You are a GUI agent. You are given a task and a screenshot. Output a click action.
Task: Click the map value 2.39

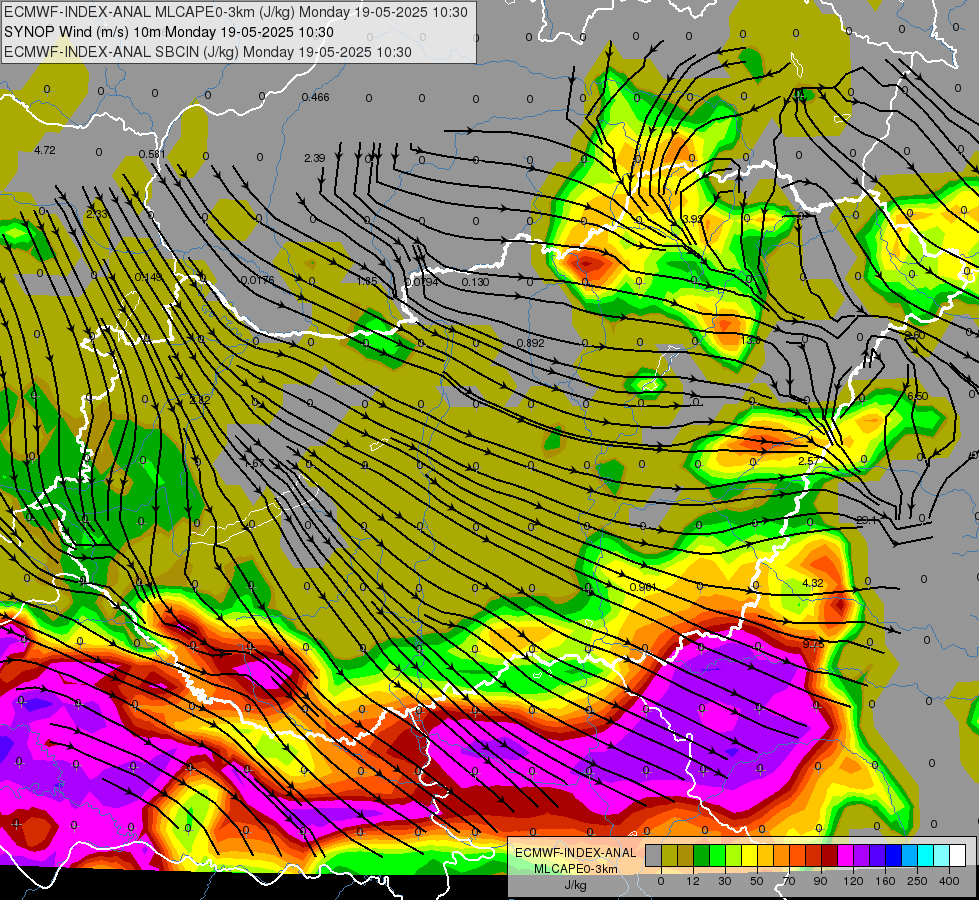point(315,158)
